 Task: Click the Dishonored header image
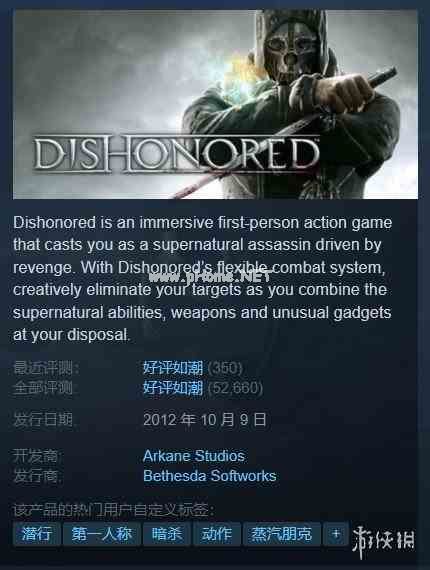coord(215,104)
